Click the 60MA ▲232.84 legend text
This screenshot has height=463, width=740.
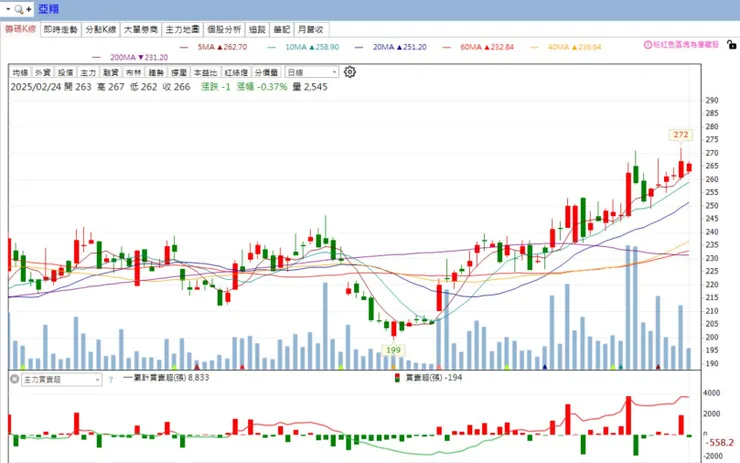click(487, 47)
